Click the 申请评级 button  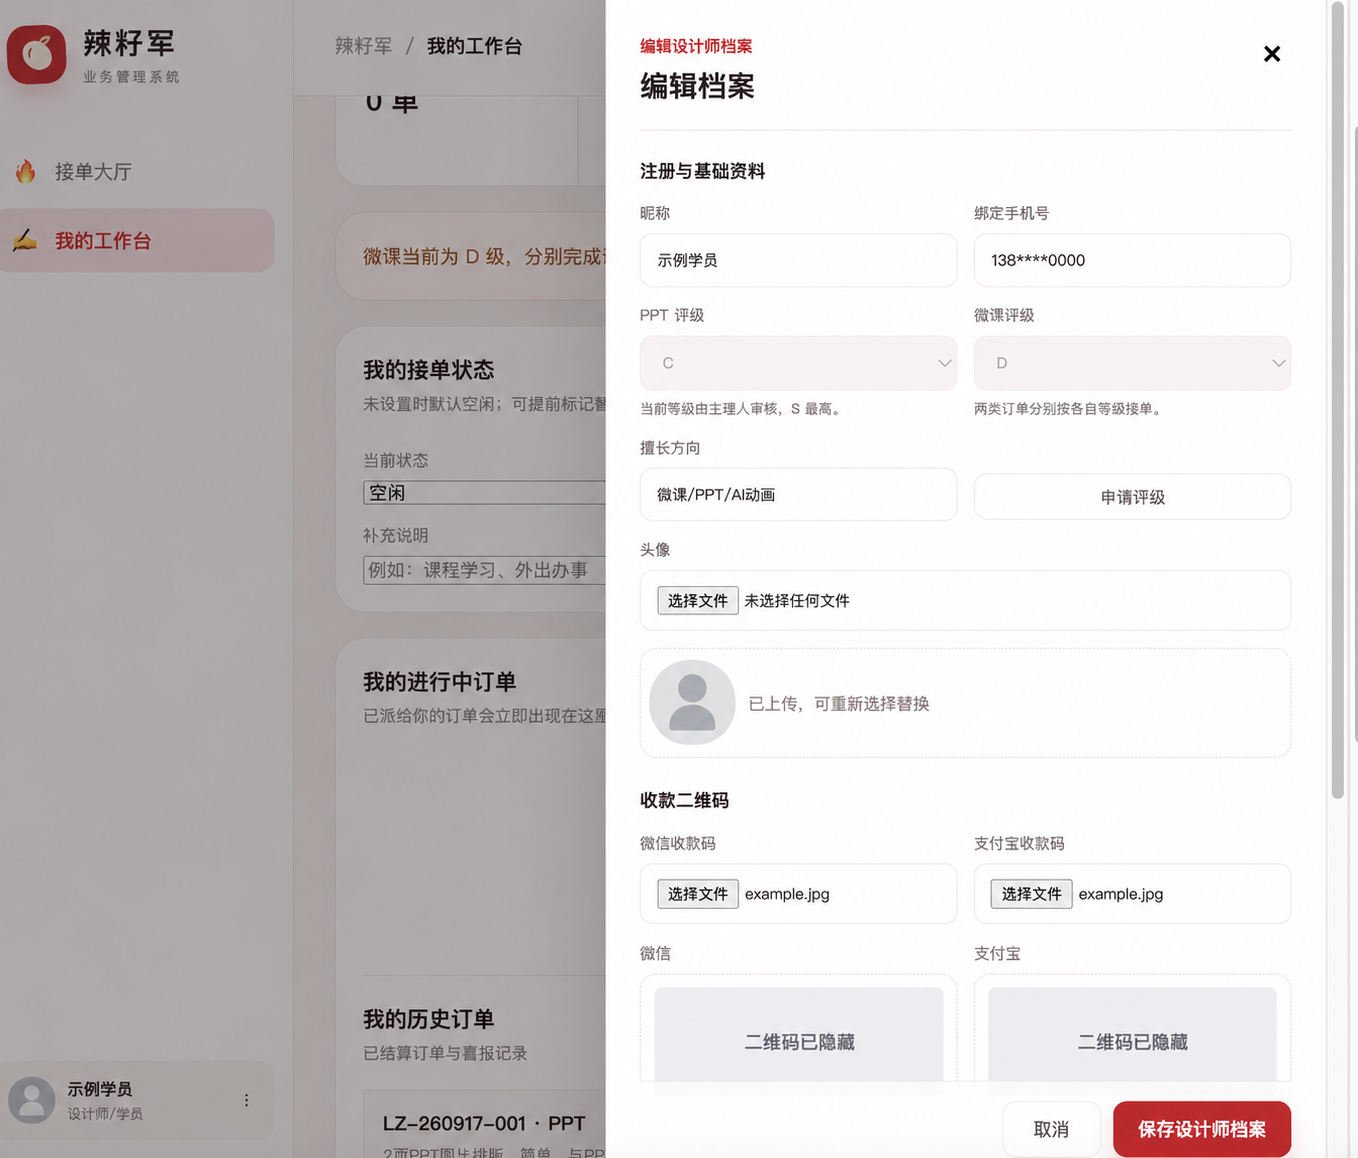(1132, 497)
